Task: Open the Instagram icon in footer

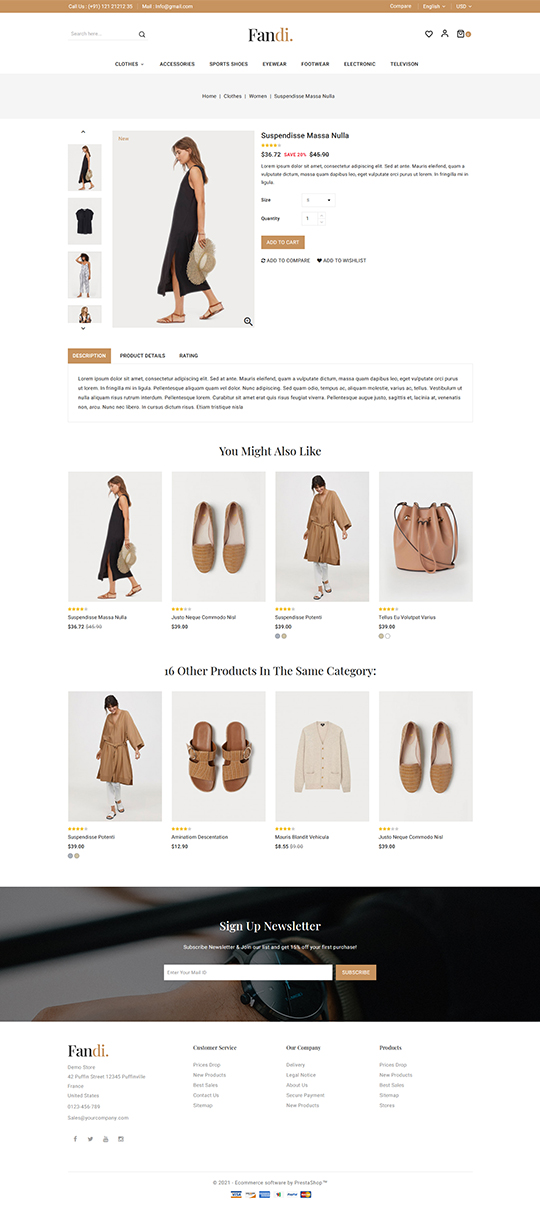Action: pos(121,1139)
